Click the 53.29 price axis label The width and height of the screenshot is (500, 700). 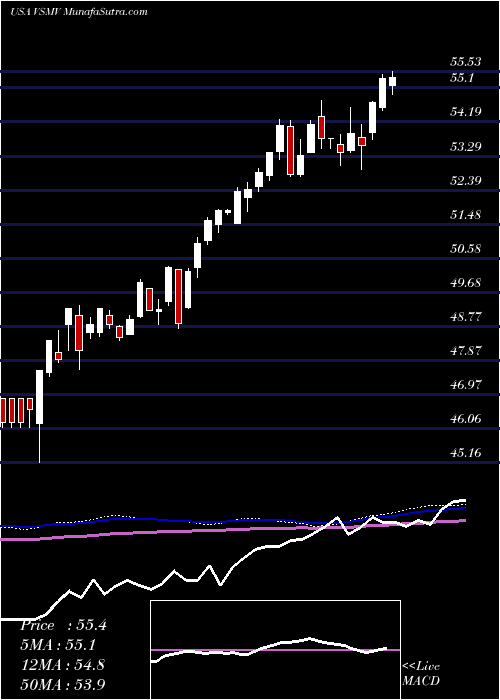click(x=466, y=146)
